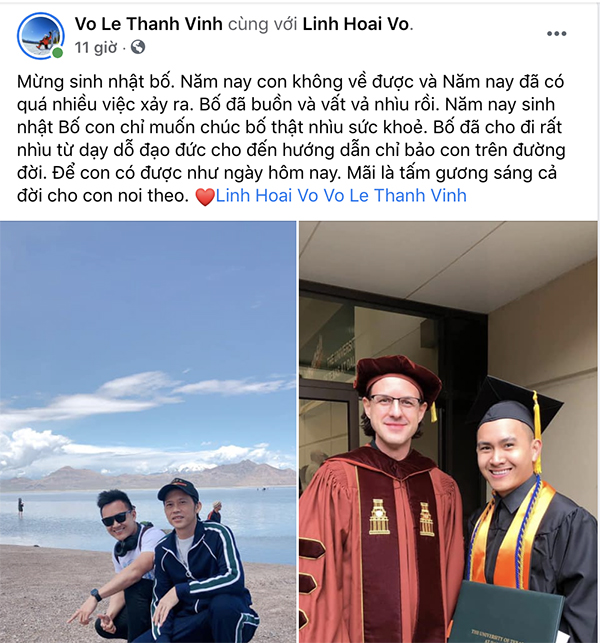This screenshot has height=643, width=600.
Task: Open the blue "Linh Hoai Vo" tag in post text
Action: click(x=267, y=196)
